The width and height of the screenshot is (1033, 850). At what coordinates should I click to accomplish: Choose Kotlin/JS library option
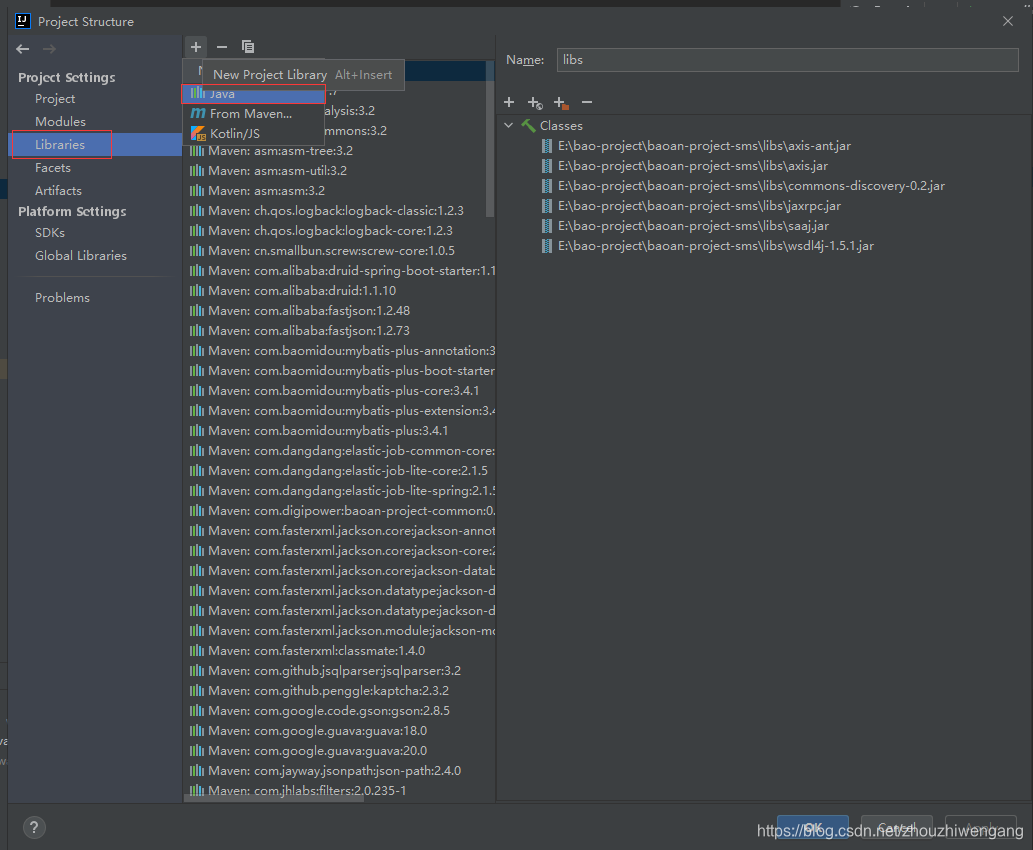pyautogui.click(x=254, y=134)
